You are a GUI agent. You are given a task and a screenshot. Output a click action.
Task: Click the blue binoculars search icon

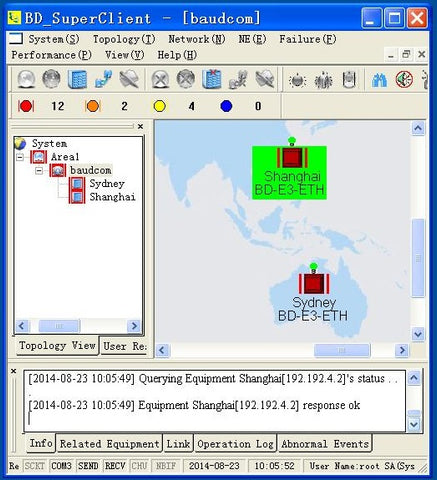379,80
